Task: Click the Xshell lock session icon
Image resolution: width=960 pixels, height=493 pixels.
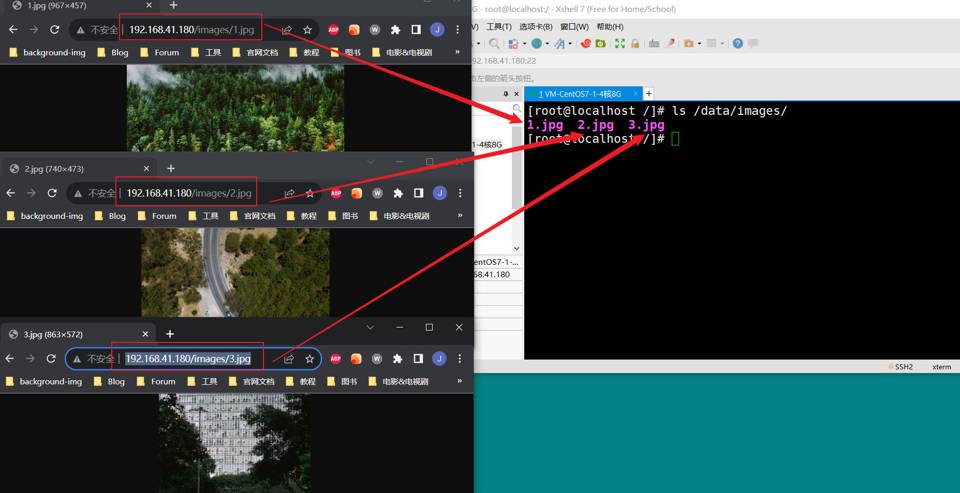Action: click(x=635, y=44)
